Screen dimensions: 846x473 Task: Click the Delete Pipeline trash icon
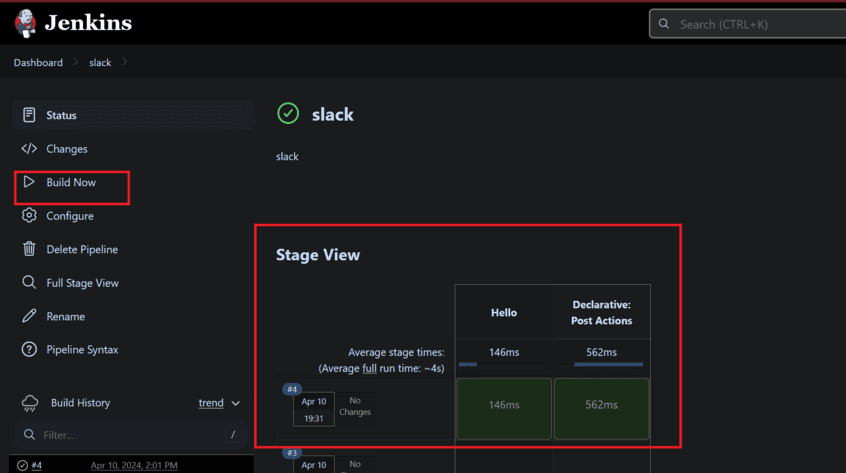(x=29, y=249)
